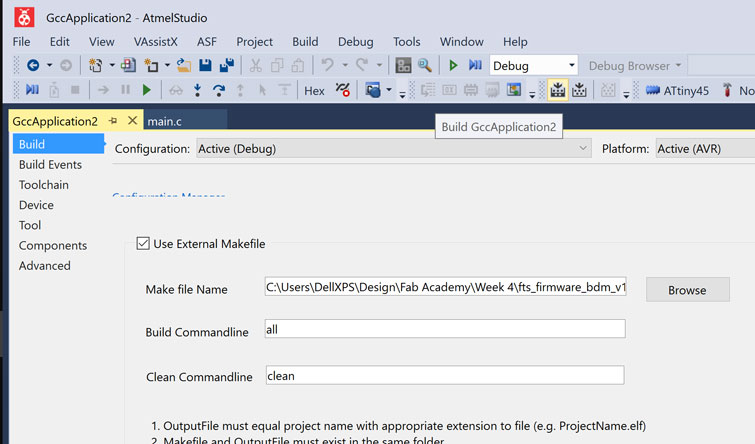The image size is (755, 444).
Task: Open the Window menu
Action: (461, 42)
